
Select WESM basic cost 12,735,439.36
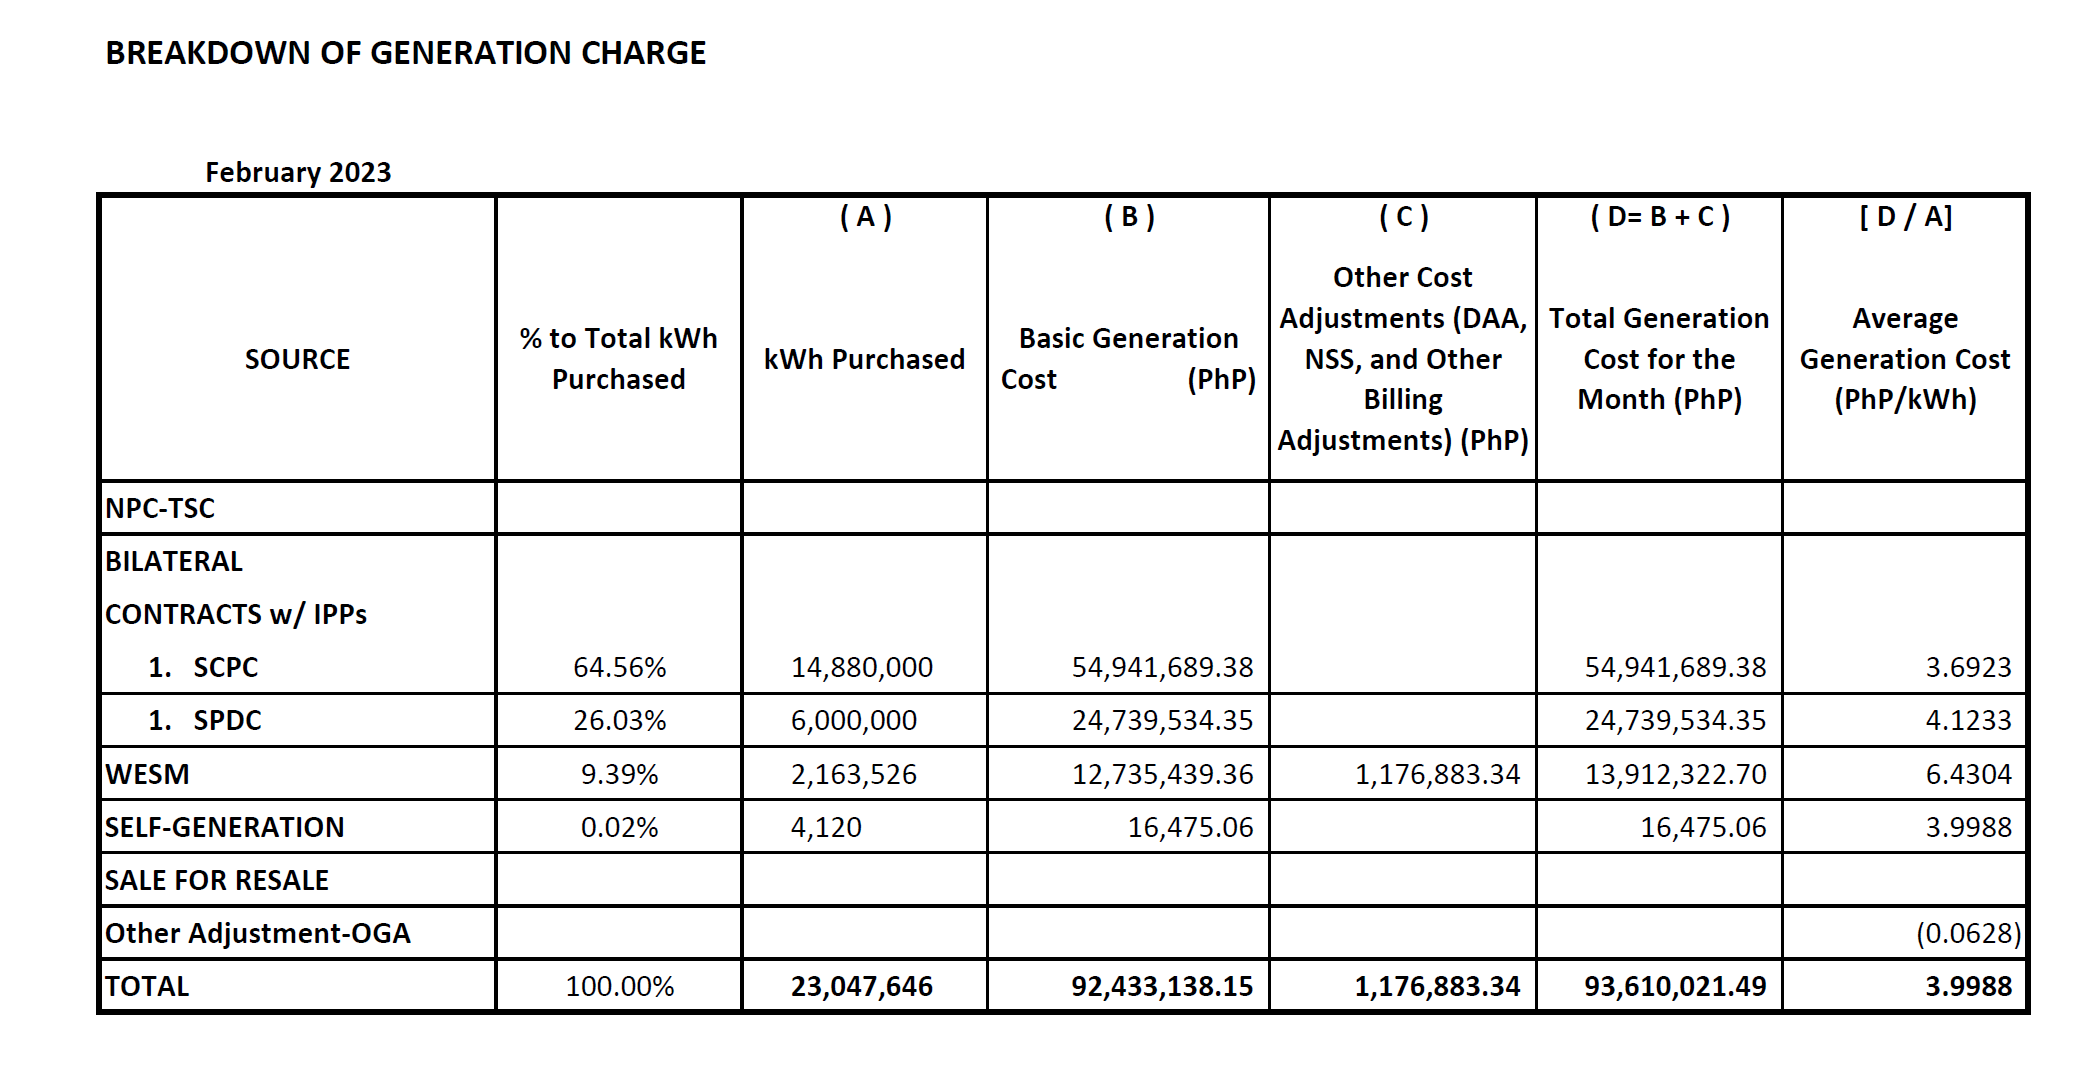pyautogui.click(x=1162, y=774)
